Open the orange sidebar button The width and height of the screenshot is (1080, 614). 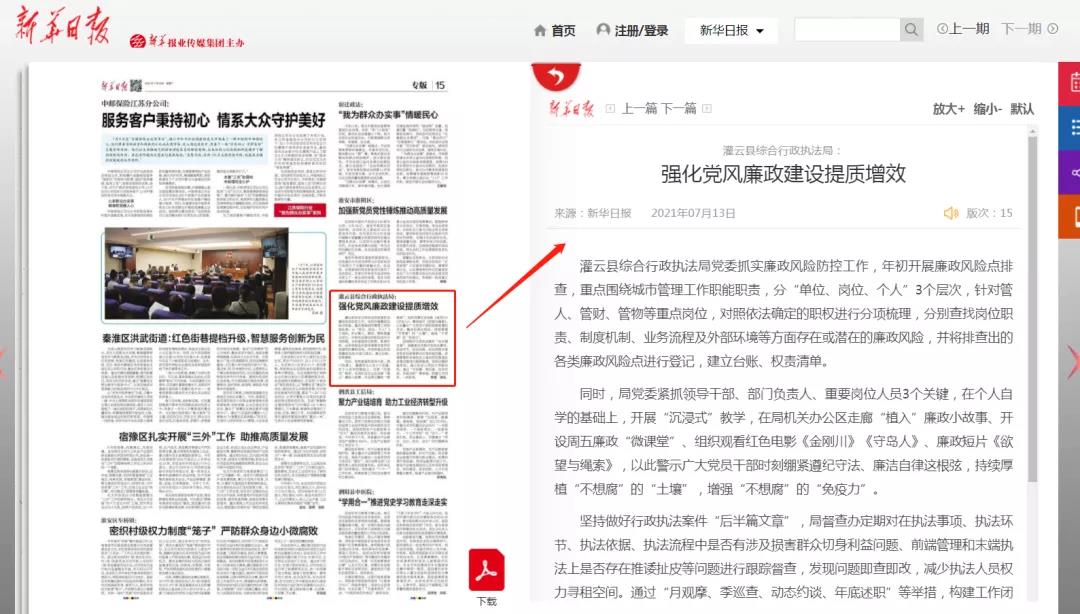pos(1070,216)
